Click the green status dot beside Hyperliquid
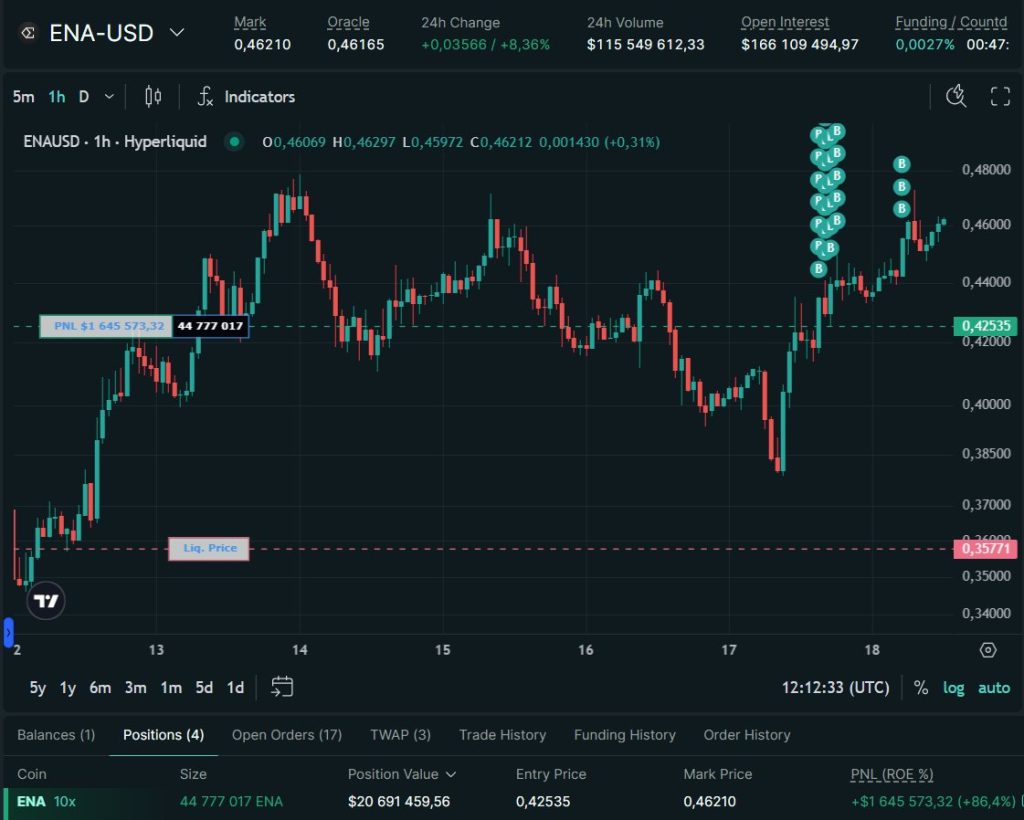The height and width of the screenshot is (820, 1024). click(x=235, y=142)
